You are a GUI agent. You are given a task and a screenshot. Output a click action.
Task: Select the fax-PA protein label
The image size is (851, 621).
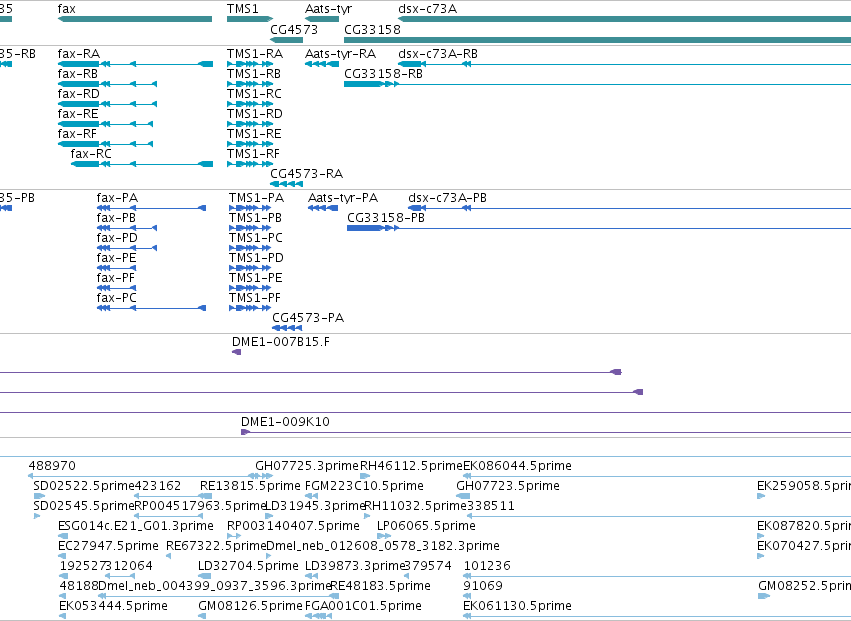coord(117,198)
